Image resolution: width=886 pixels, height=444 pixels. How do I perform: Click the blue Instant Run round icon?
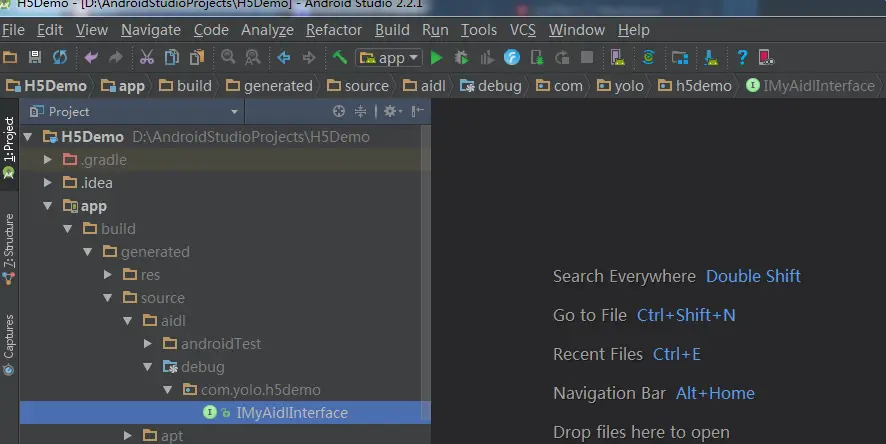(x=512, y=57)
